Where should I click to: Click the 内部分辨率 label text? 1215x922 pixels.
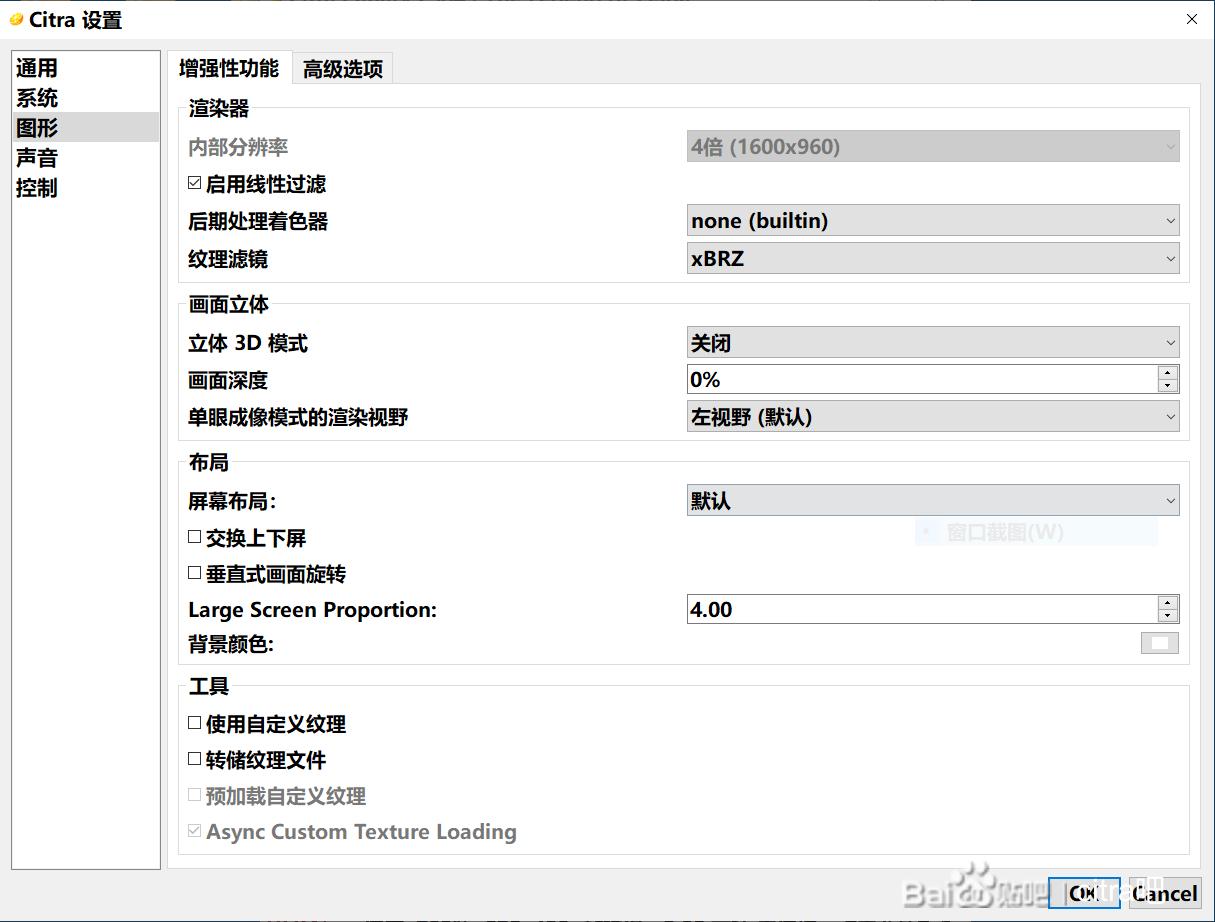click(238, 147)
